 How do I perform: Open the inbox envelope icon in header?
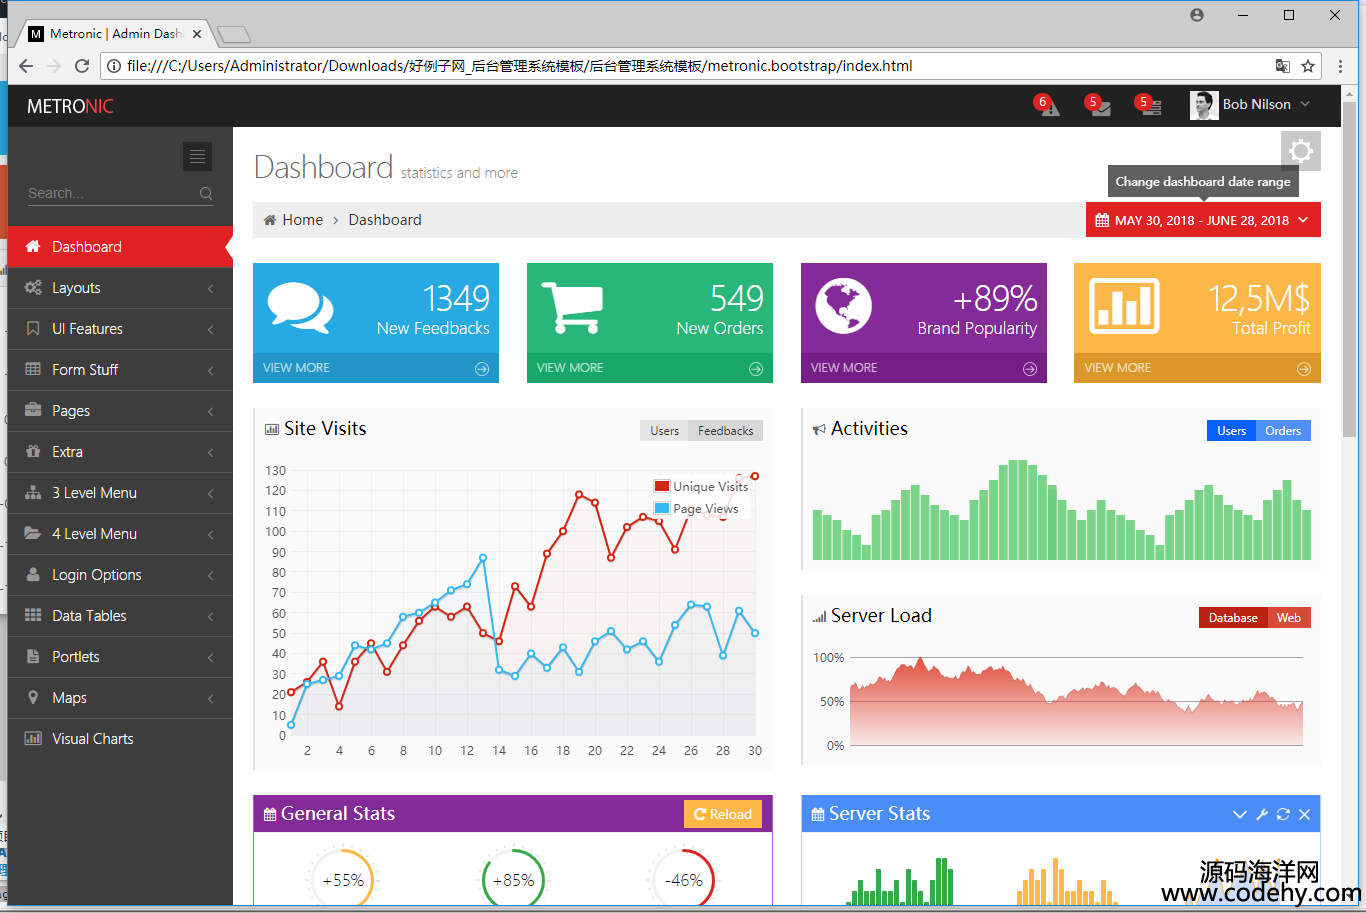1100,106
